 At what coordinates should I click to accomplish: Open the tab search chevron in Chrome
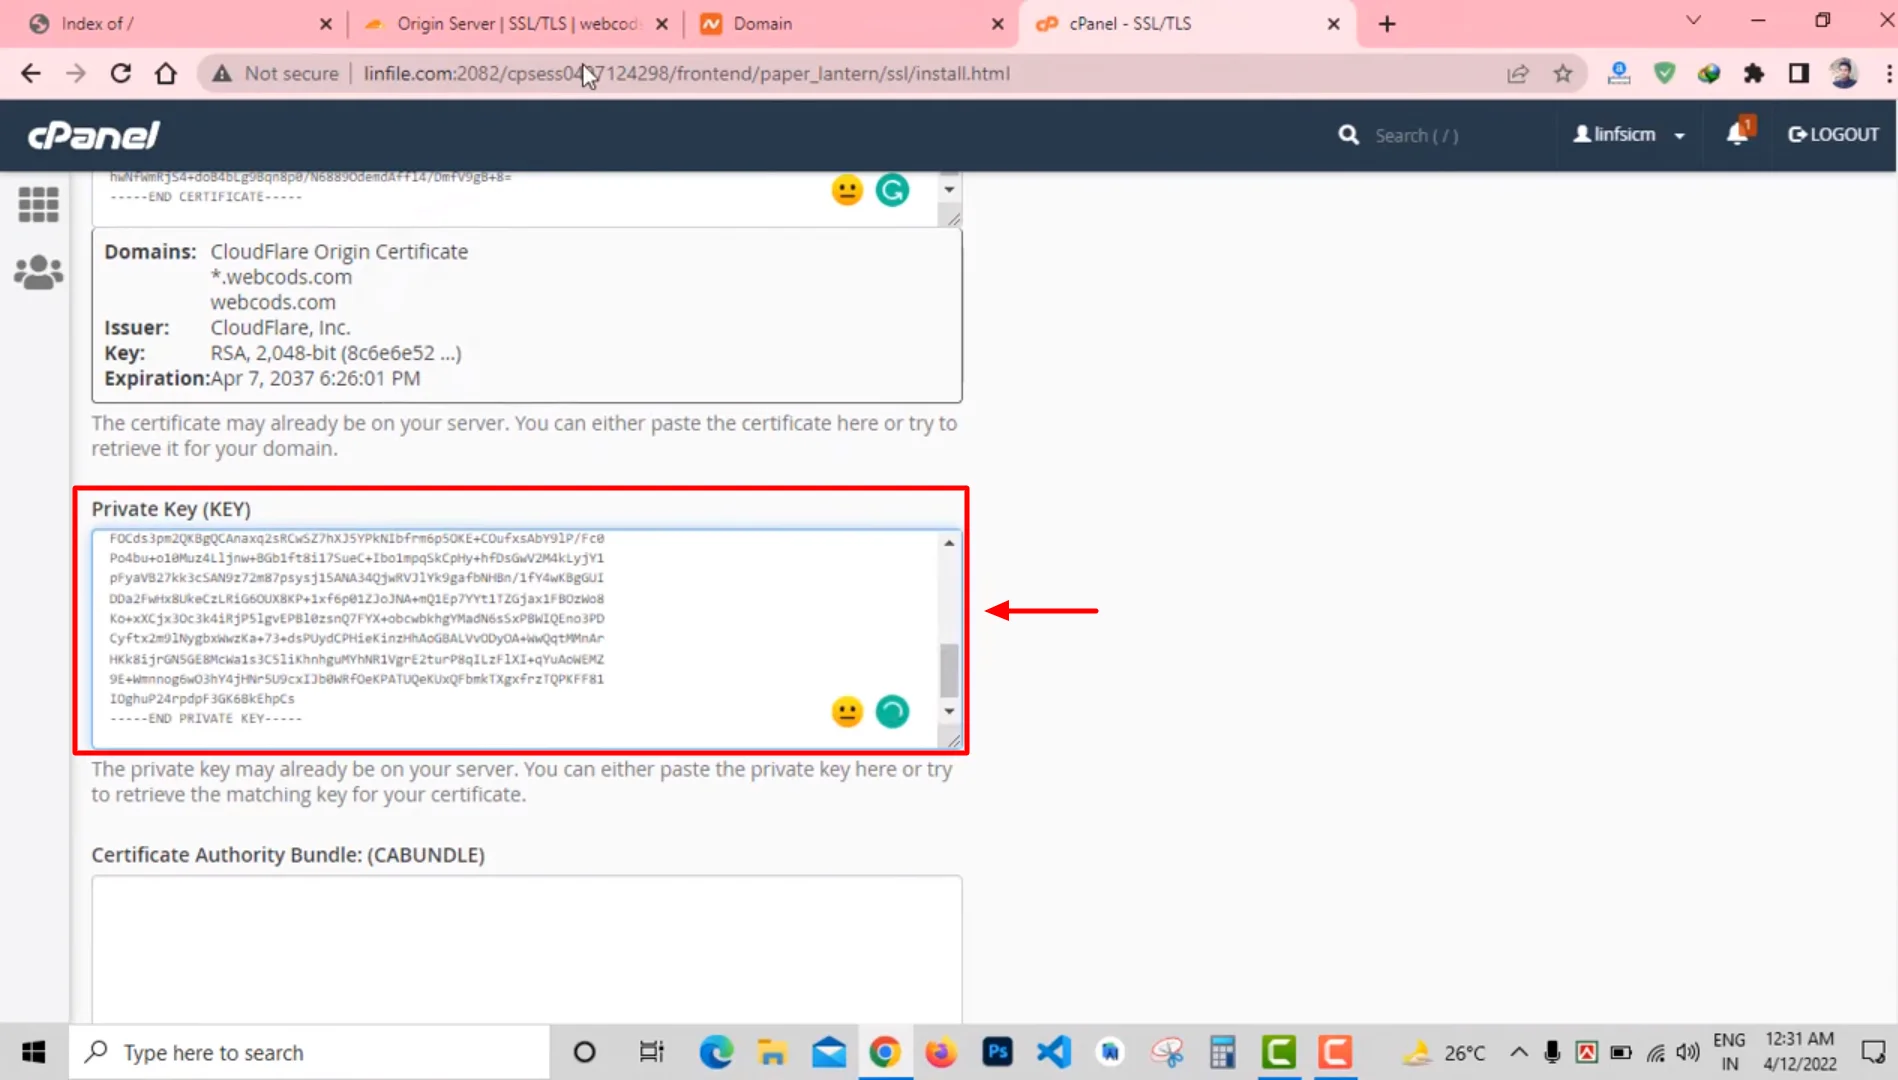click(1693, 20)
